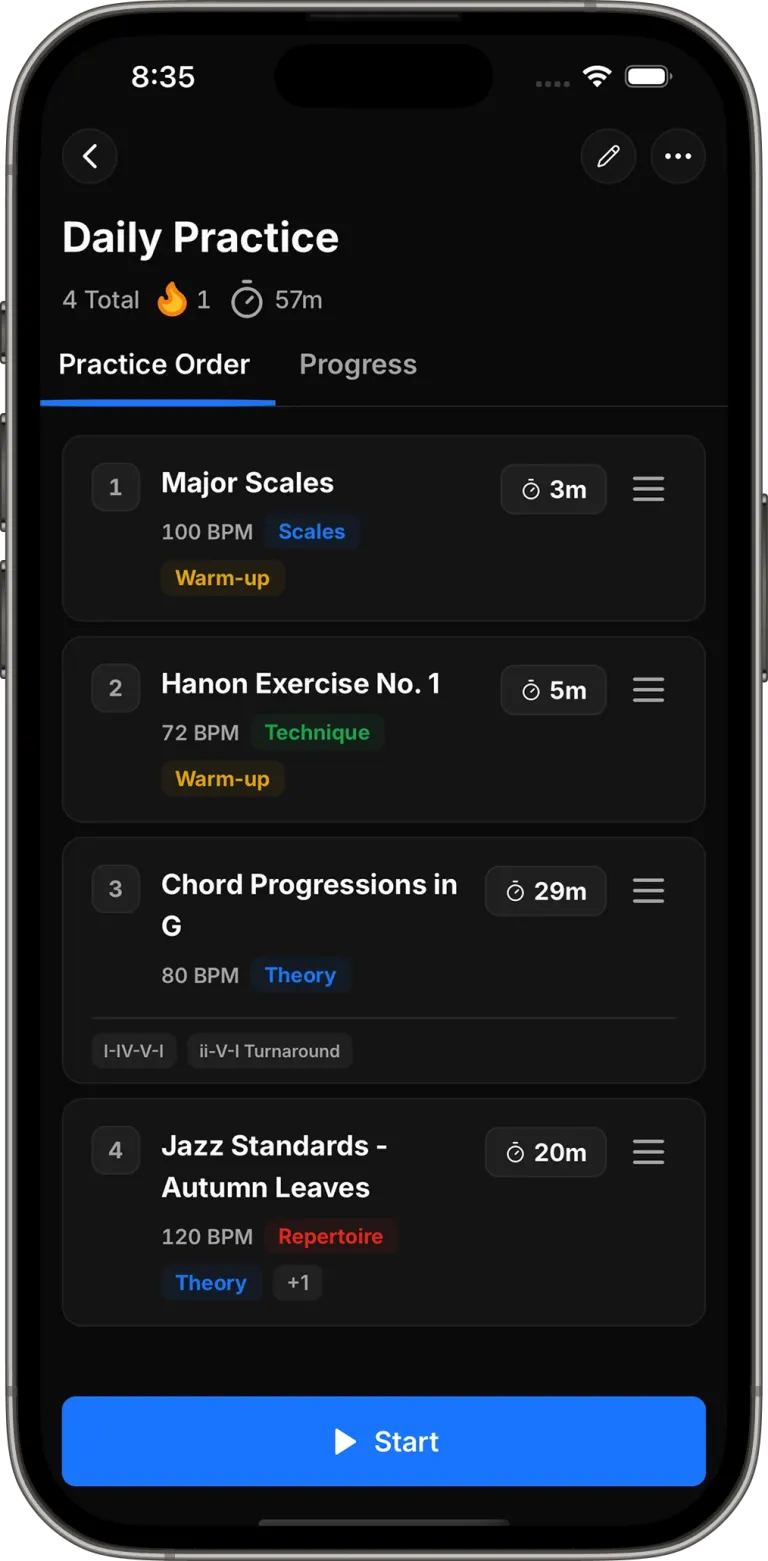Viewport: 768px width, 1561px height.
Task: Tap the Technique tag on Hanon Exercise
Action: coord(317,732)
